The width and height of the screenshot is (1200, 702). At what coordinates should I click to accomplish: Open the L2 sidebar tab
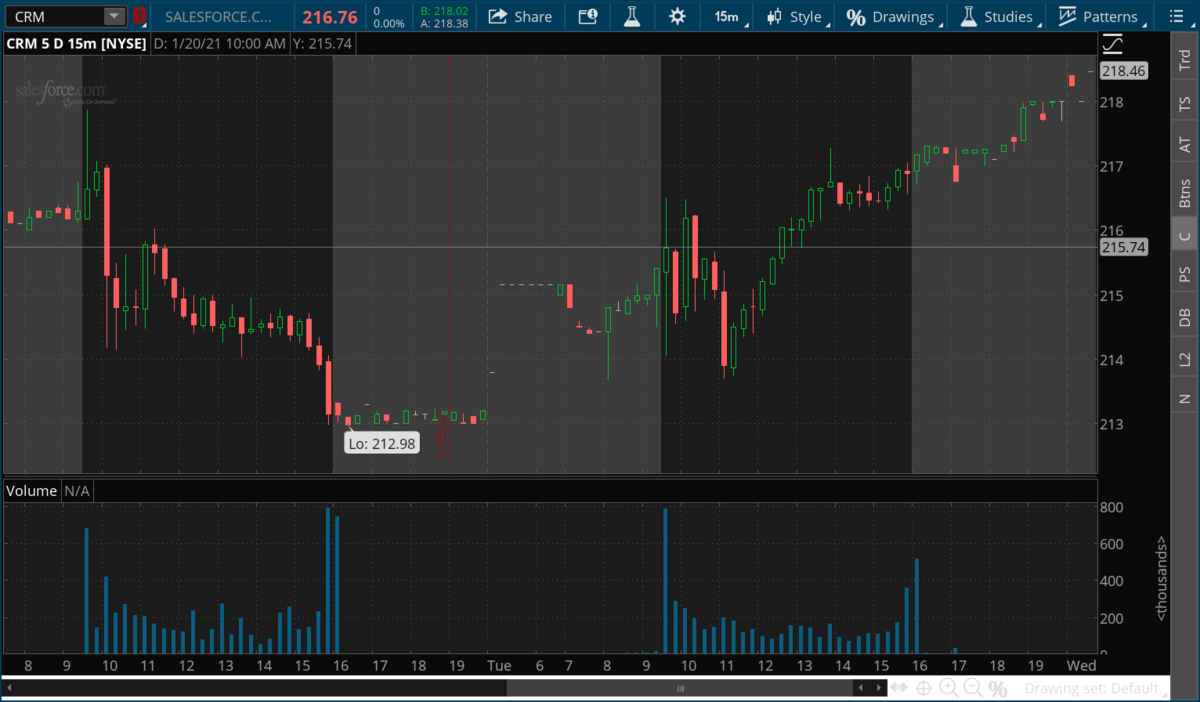[x=1185, y=359]
